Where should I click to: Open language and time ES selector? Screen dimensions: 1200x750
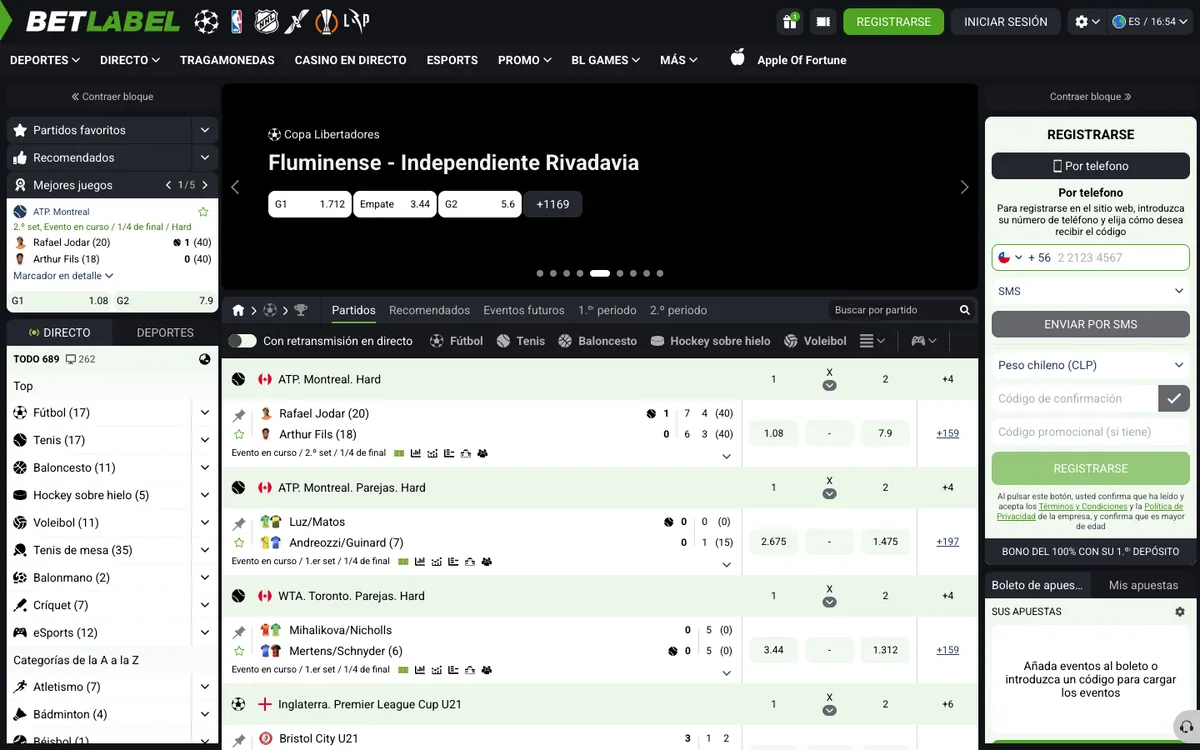pos(1151,21)
